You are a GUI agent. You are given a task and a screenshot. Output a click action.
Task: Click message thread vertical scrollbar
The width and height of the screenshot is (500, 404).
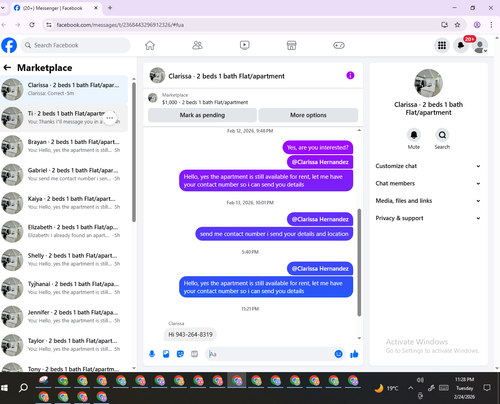(359, 262)
